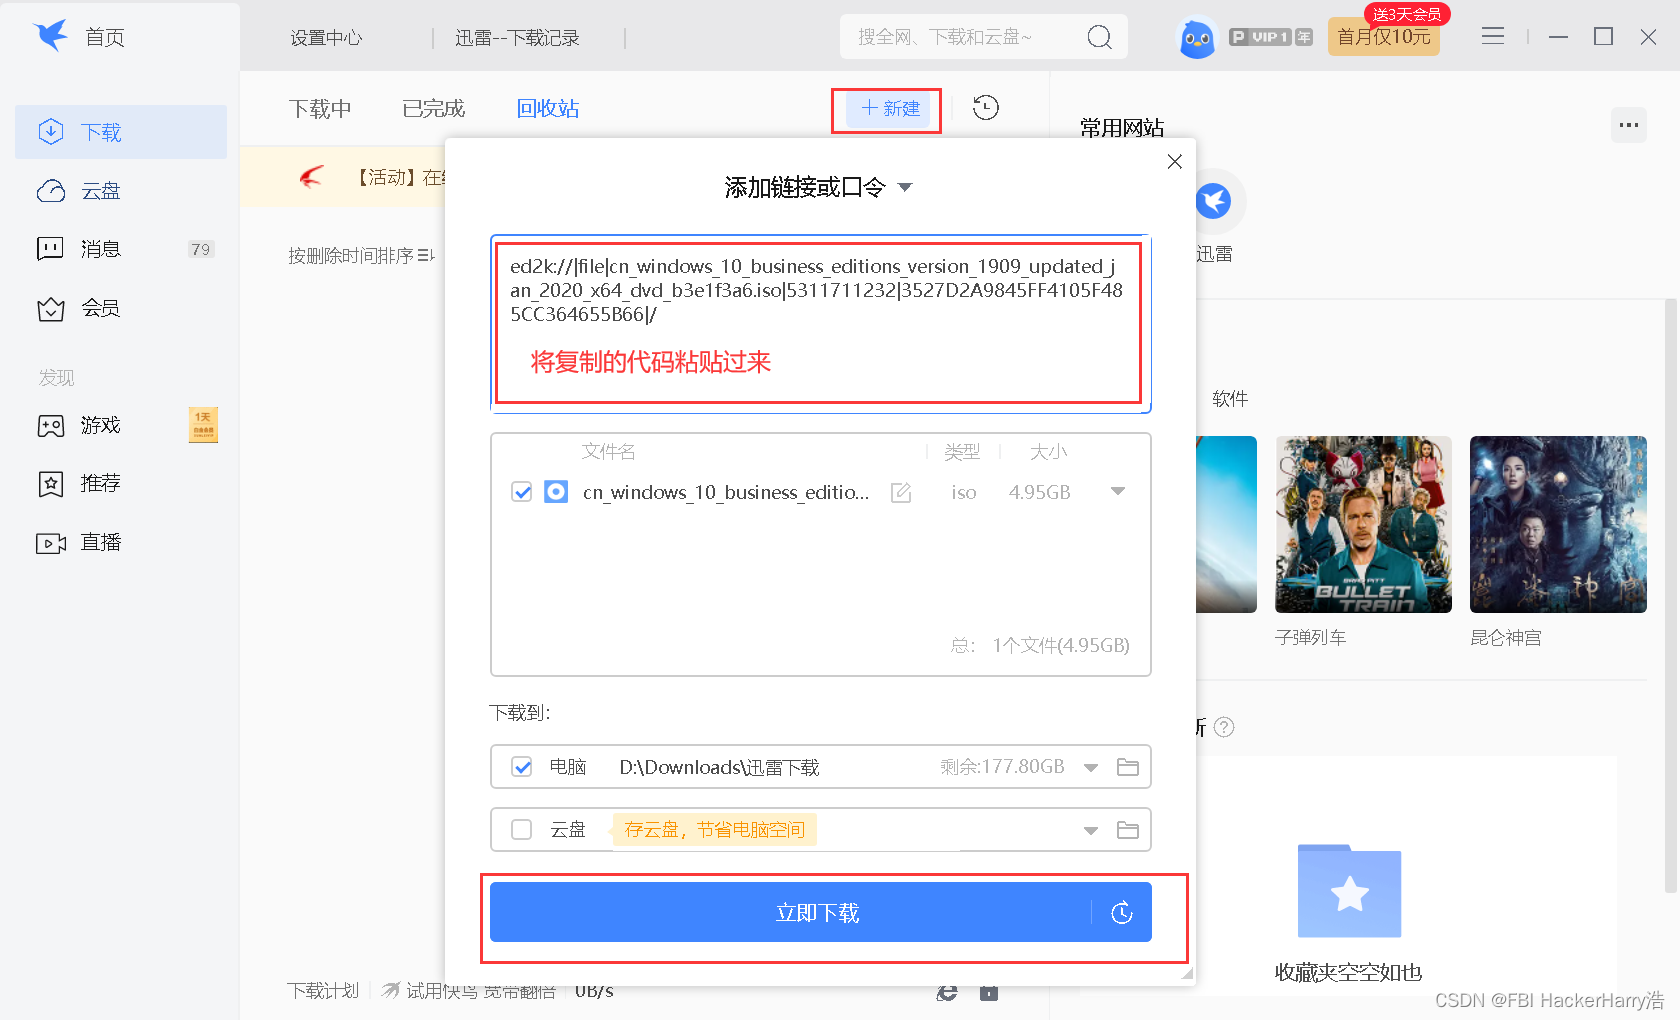Click the iso disc file icon
Viewport: 1680px width, 1020px height.
556,492
